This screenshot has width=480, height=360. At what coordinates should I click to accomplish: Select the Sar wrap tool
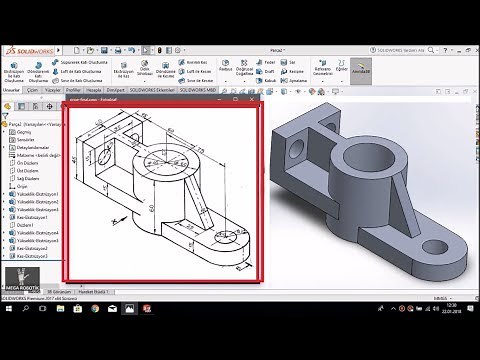point(288,62)
